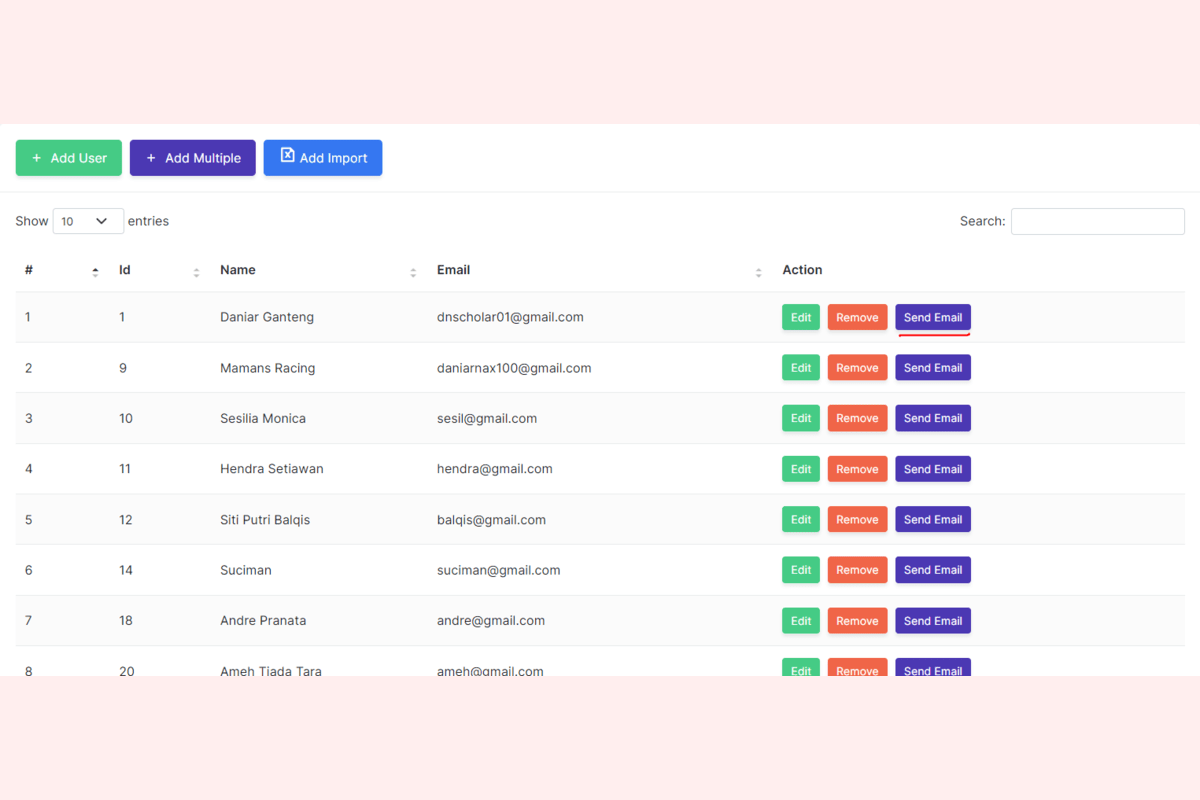Focus the Search input field
The height and width of the screenshot is (800, 1200).
(x=1097, y=221)
